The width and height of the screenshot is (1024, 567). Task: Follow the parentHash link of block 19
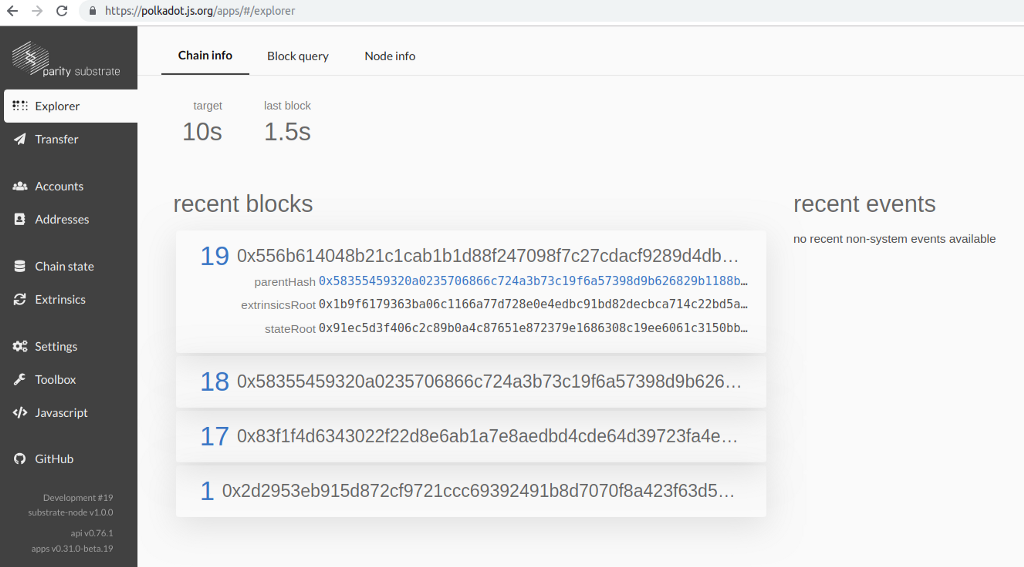click(532, 282)
